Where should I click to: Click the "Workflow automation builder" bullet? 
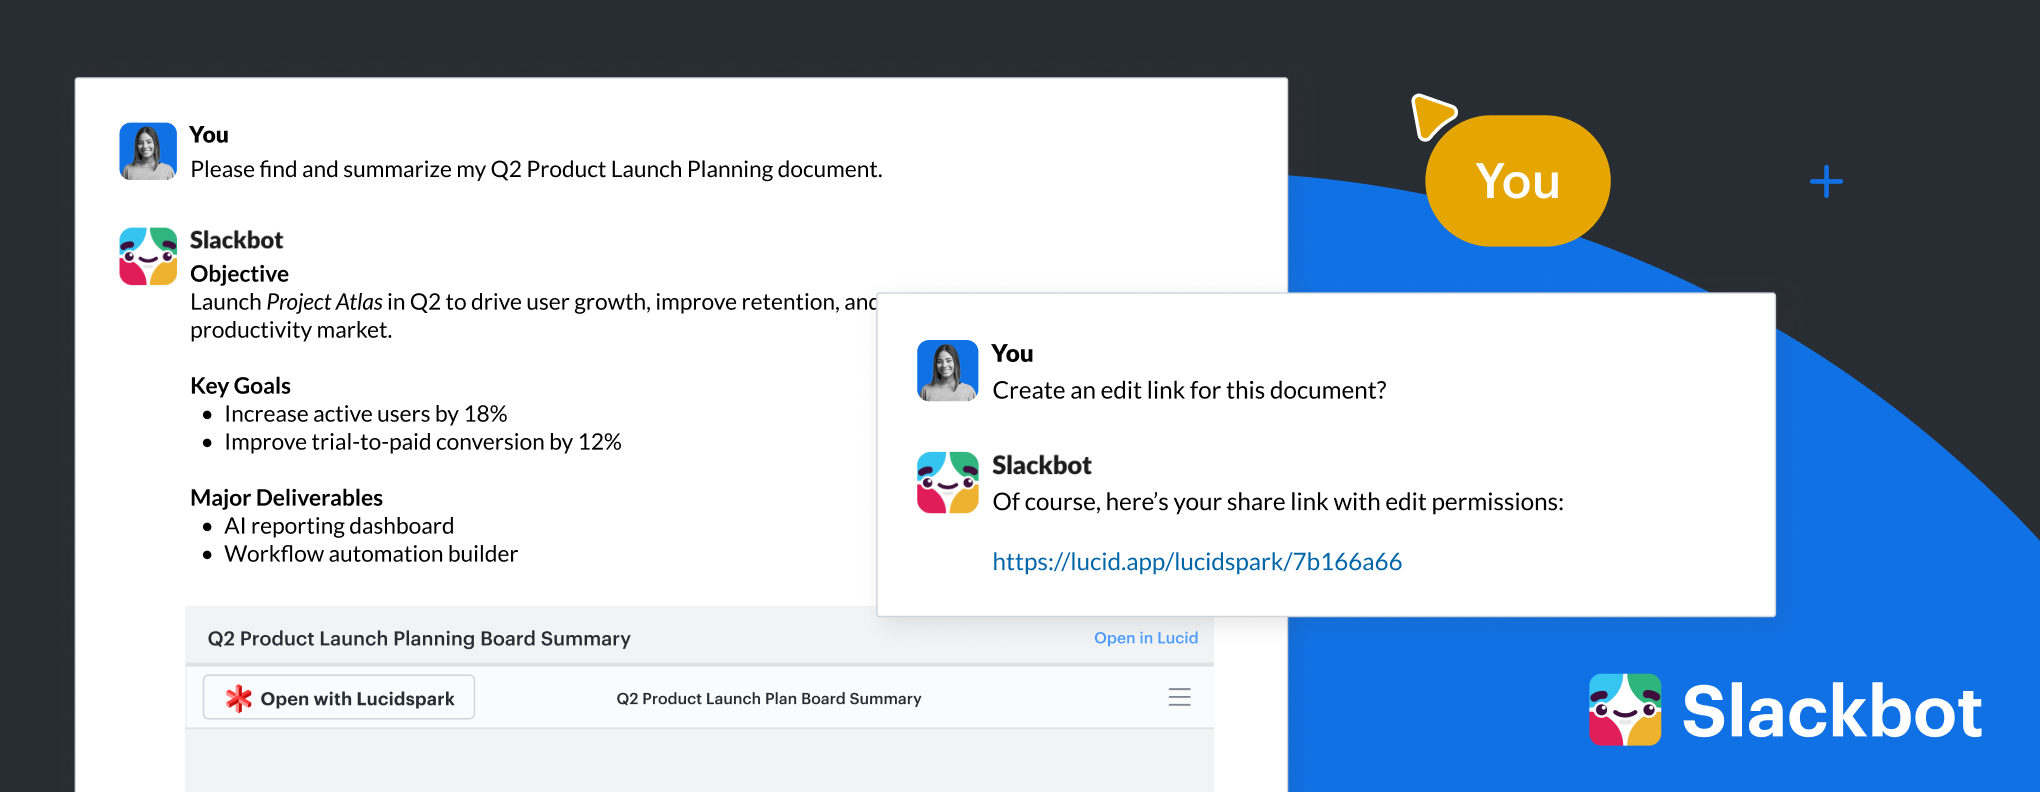(371, 554)
